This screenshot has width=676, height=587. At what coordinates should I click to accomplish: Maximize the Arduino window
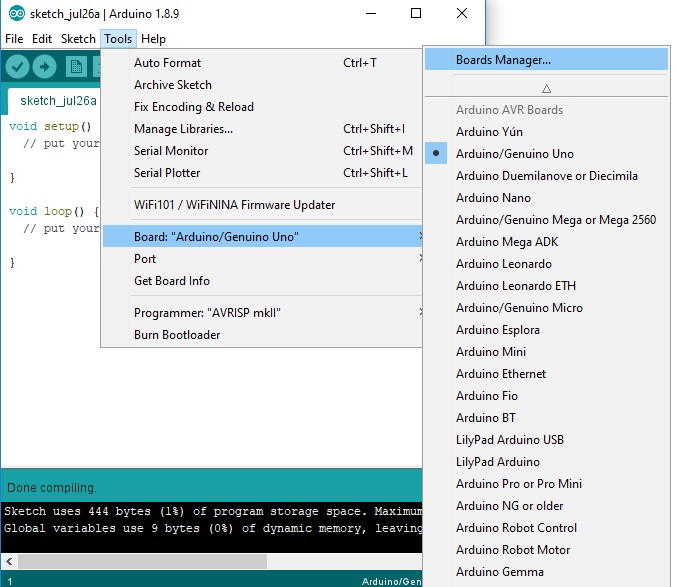coord(416,13)
